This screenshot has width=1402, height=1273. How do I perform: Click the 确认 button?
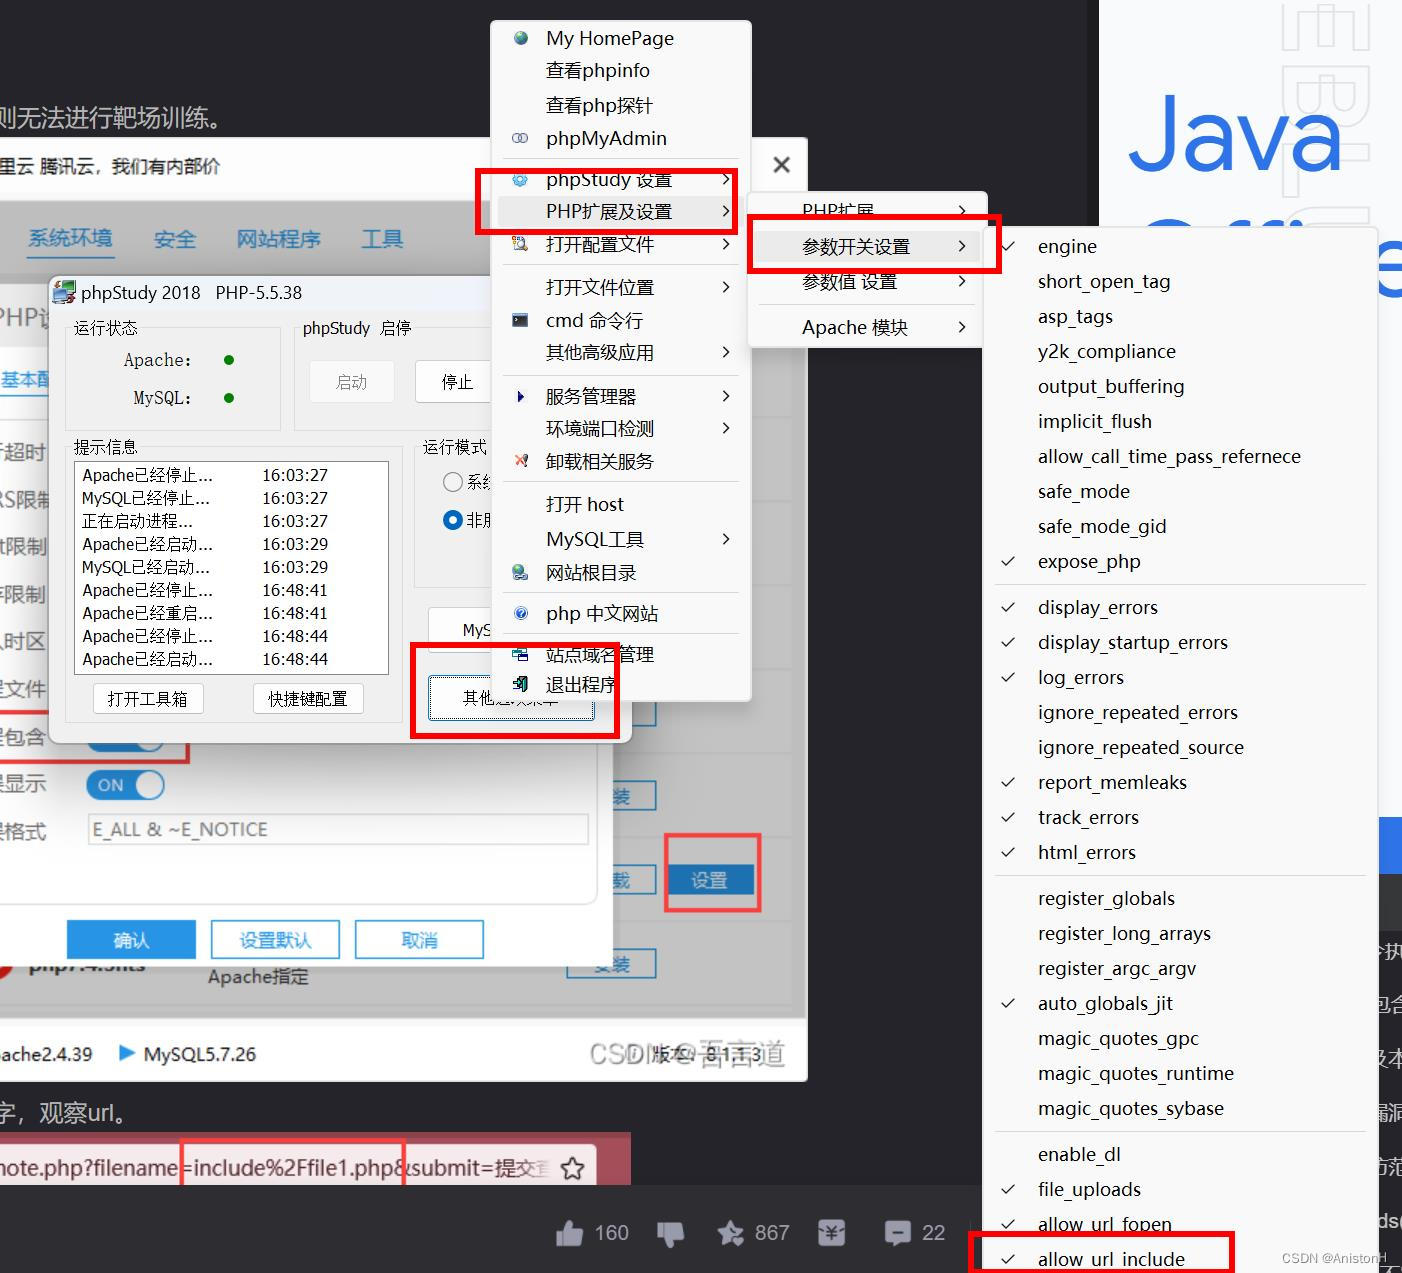point(131,940)
